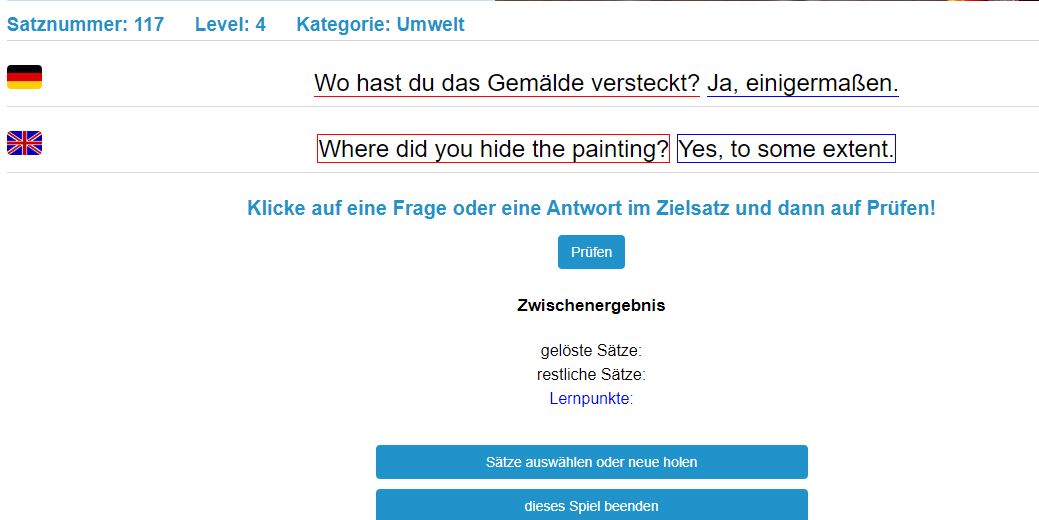
Task: Click the German answer 'Ja, einigermaßen.'
Action: tap(802, 83)
